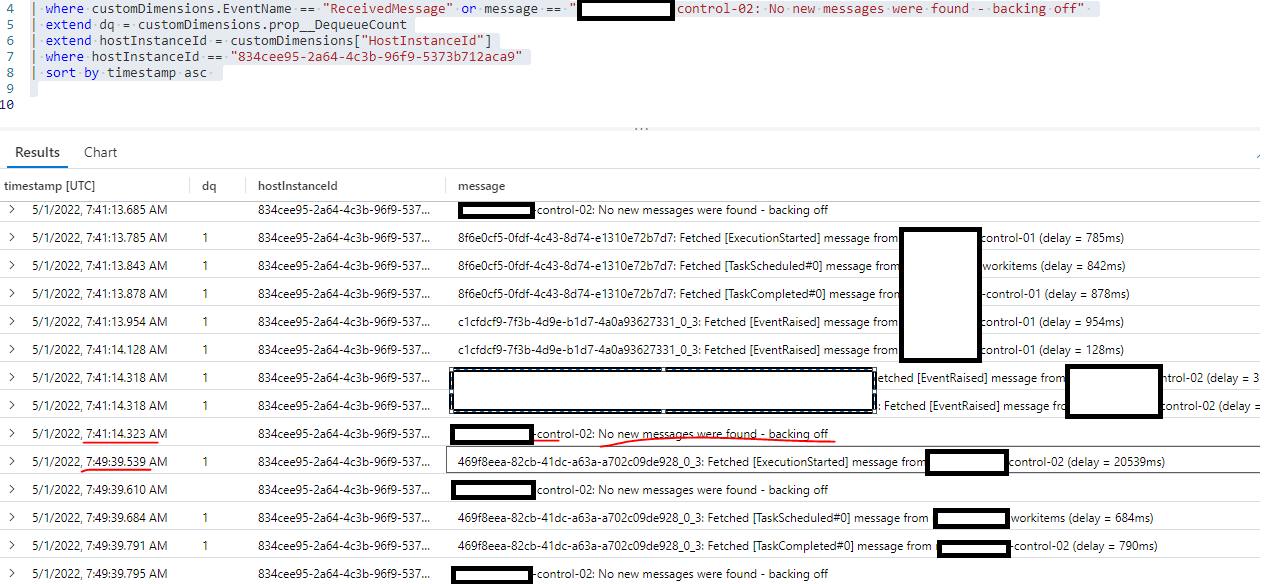The height and width of the screenshot is (584, 1265).
Task: Switch to the Chart tab
Action: click(99, 152)
